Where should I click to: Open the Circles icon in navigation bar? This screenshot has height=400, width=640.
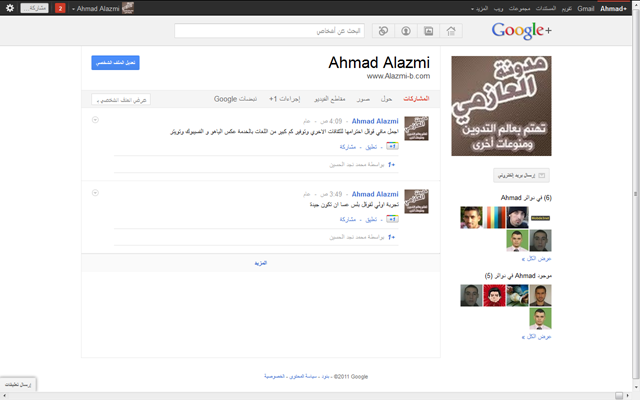coord(383,31)
